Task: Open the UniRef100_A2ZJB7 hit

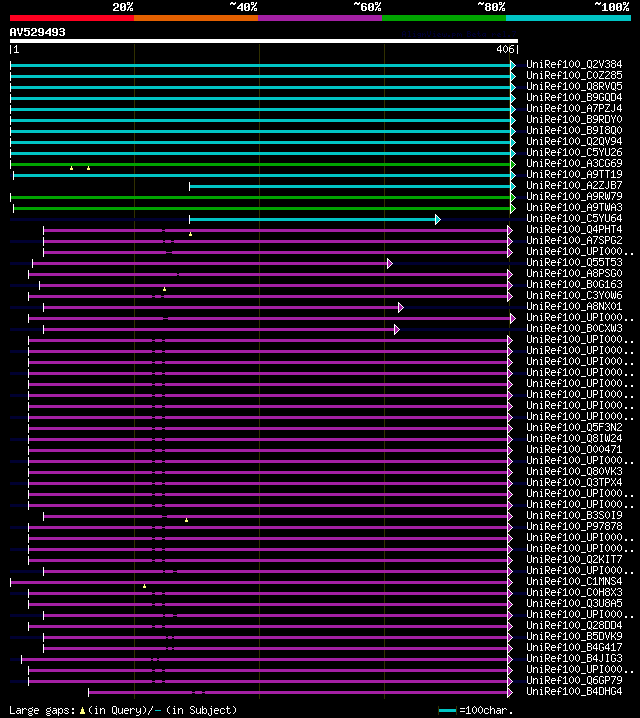Action: tap(574, 185)
